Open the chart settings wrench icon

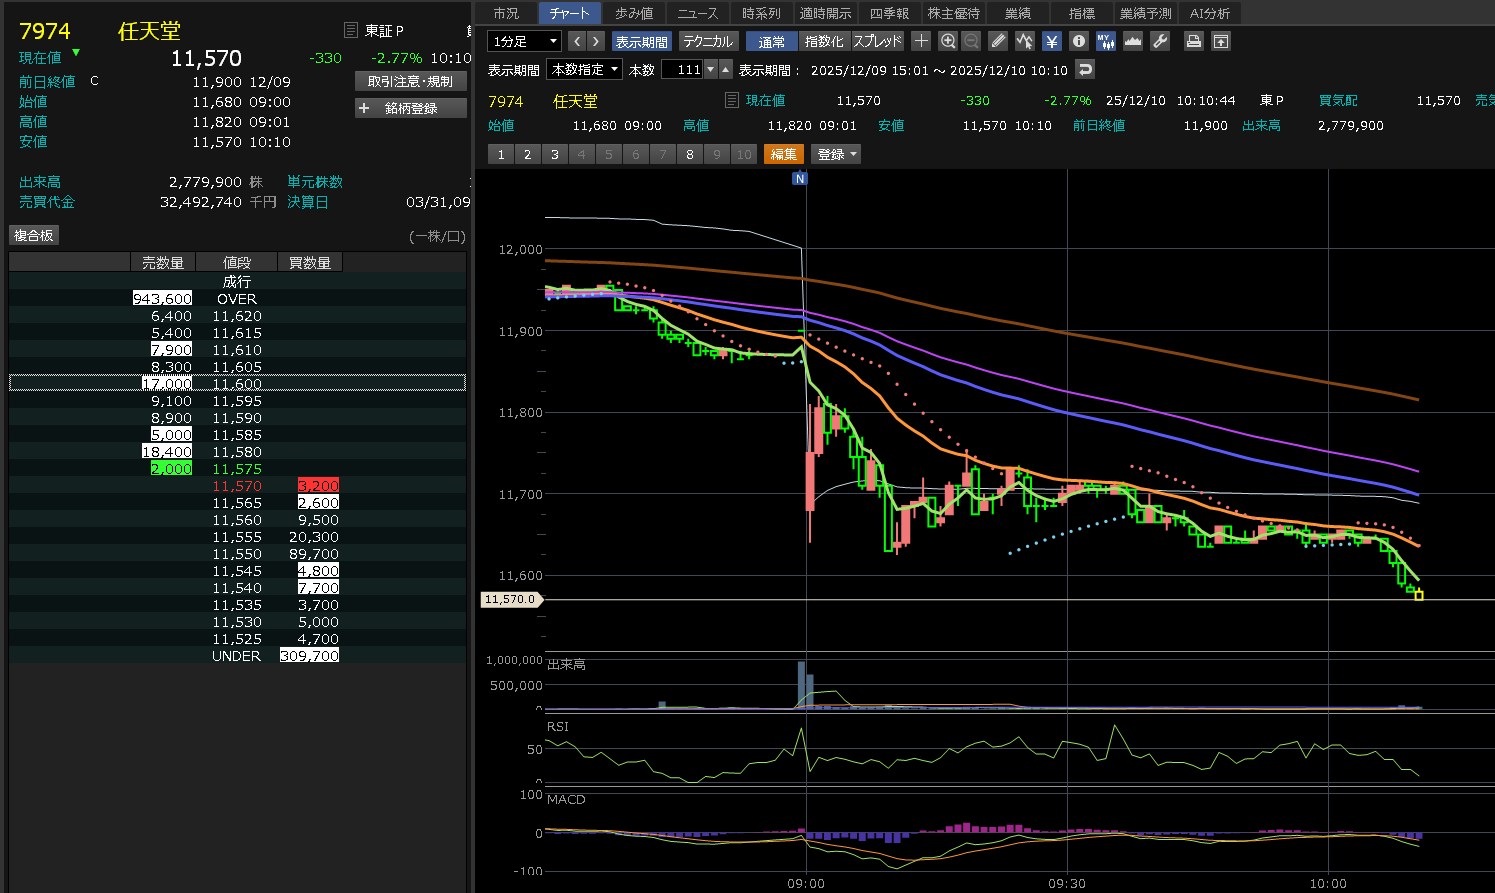(x=1160, y=41)
